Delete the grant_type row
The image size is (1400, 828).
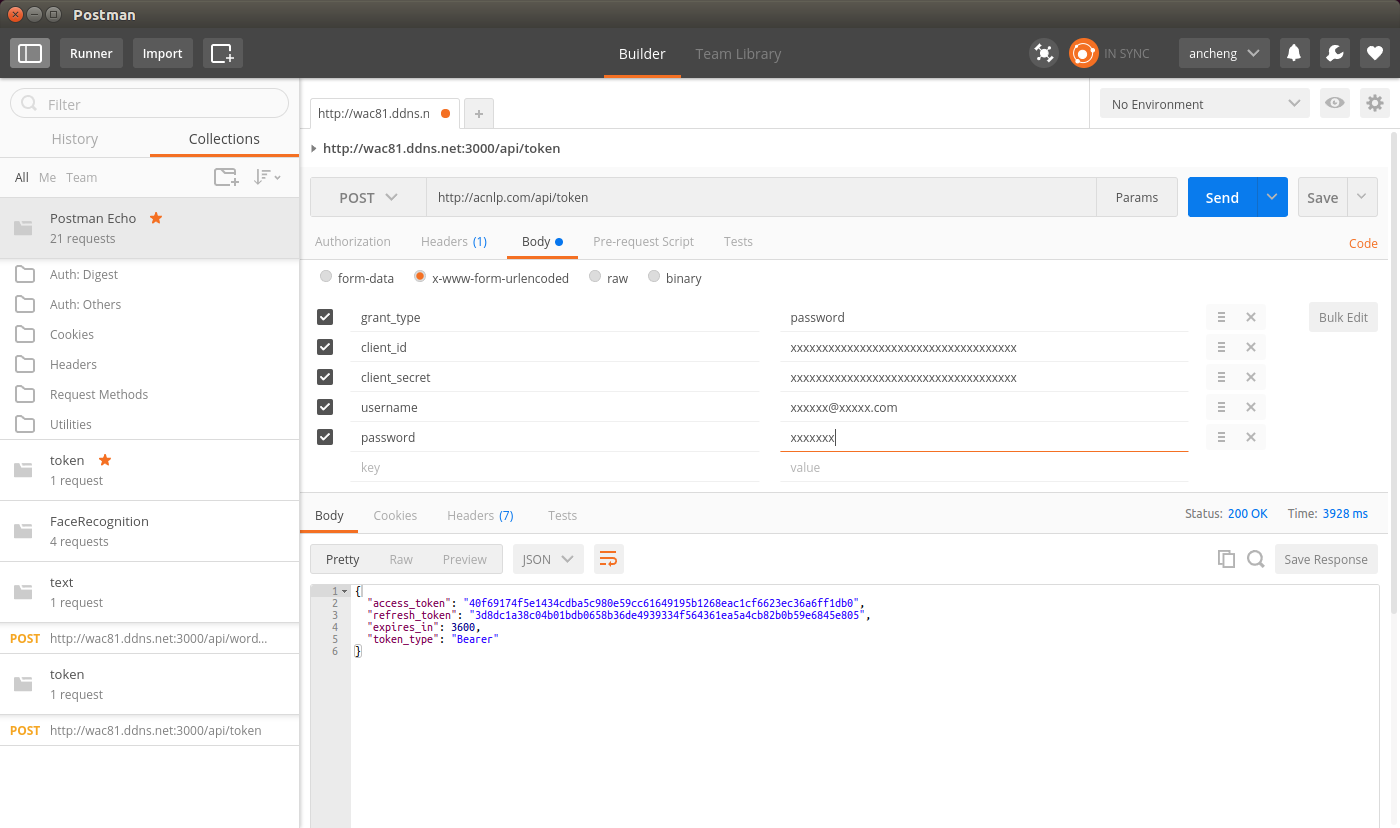click(1250, 318)
